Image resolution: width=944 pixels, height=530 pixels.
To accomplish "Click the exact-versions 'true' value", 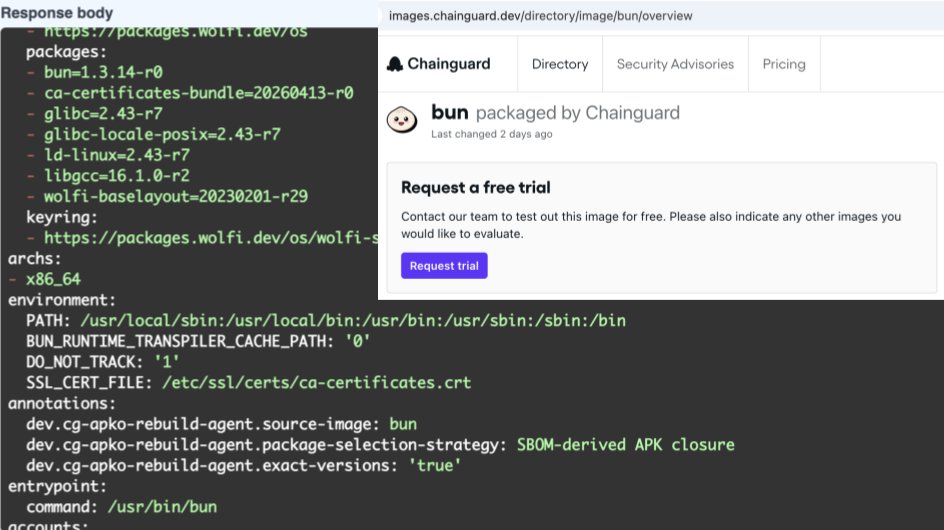I will pyautogui.click(x=435, y=466).
